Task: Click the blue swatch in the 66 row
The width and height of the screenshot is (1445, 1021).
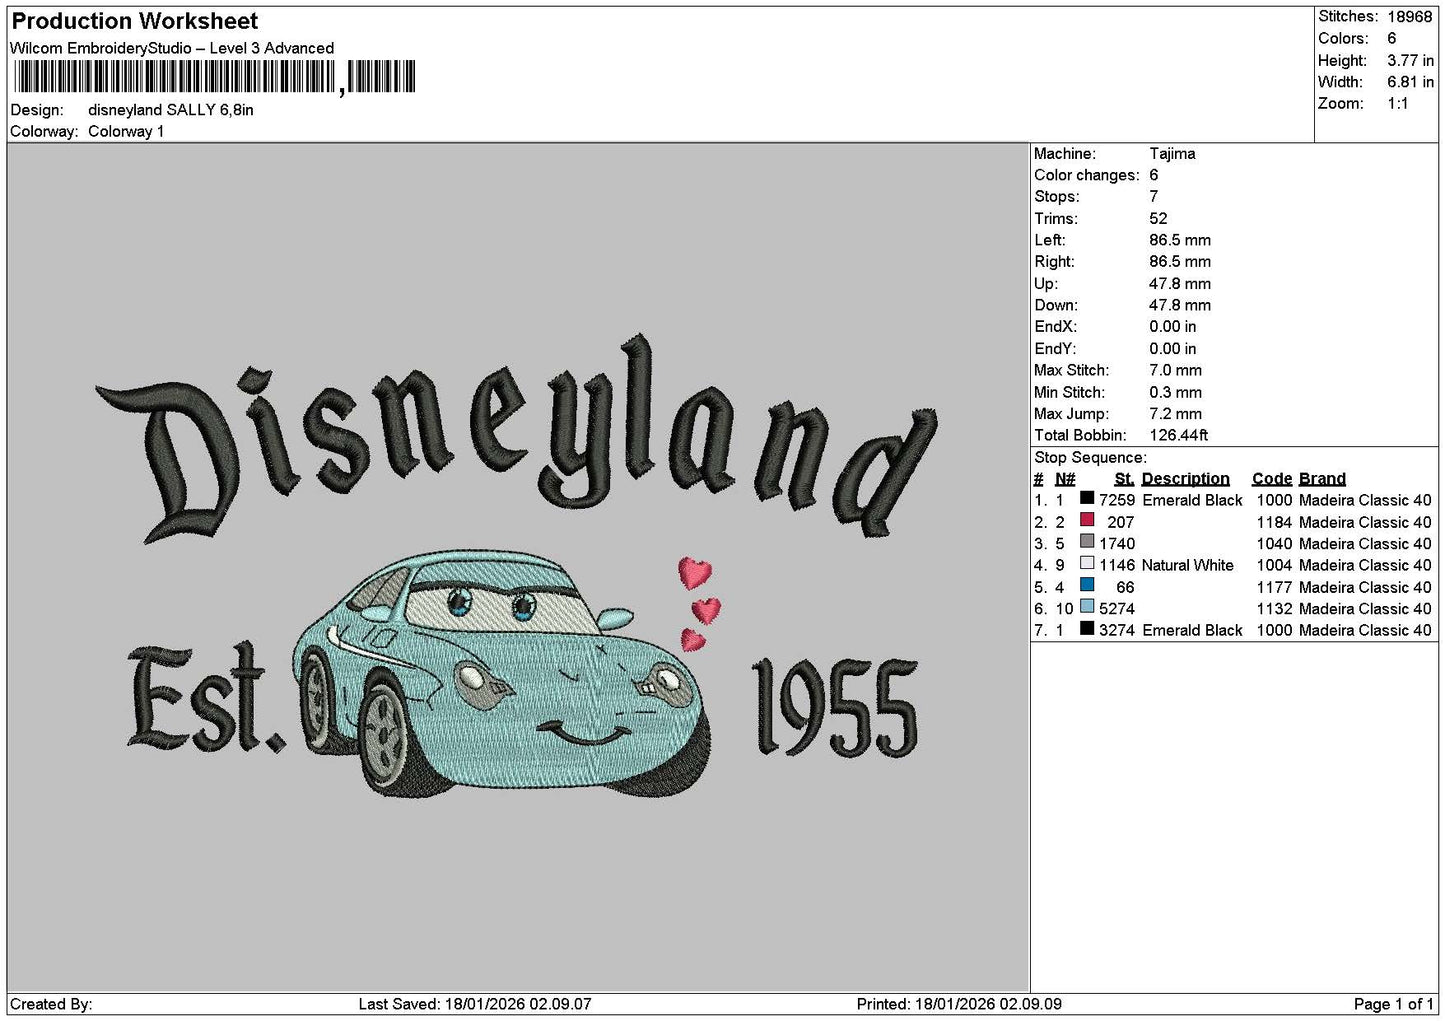Action: (x=1087, y=585)
